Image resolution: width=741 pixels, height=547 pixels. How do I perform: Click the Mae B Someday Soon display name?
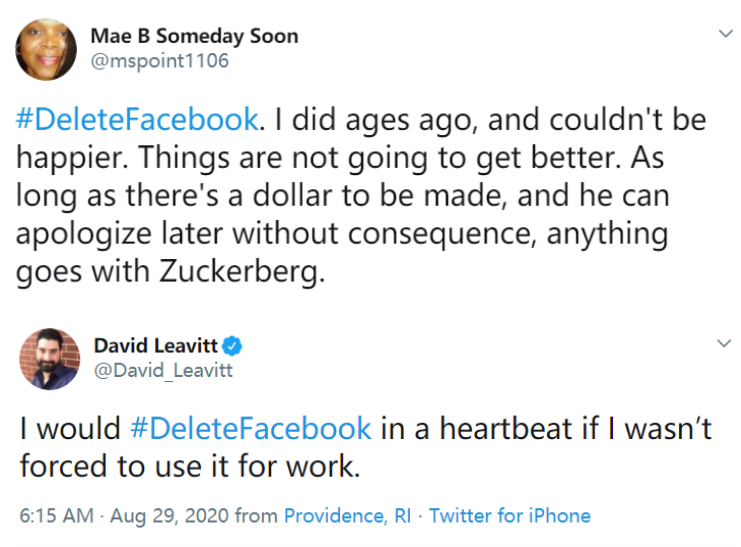click(194, 36)
